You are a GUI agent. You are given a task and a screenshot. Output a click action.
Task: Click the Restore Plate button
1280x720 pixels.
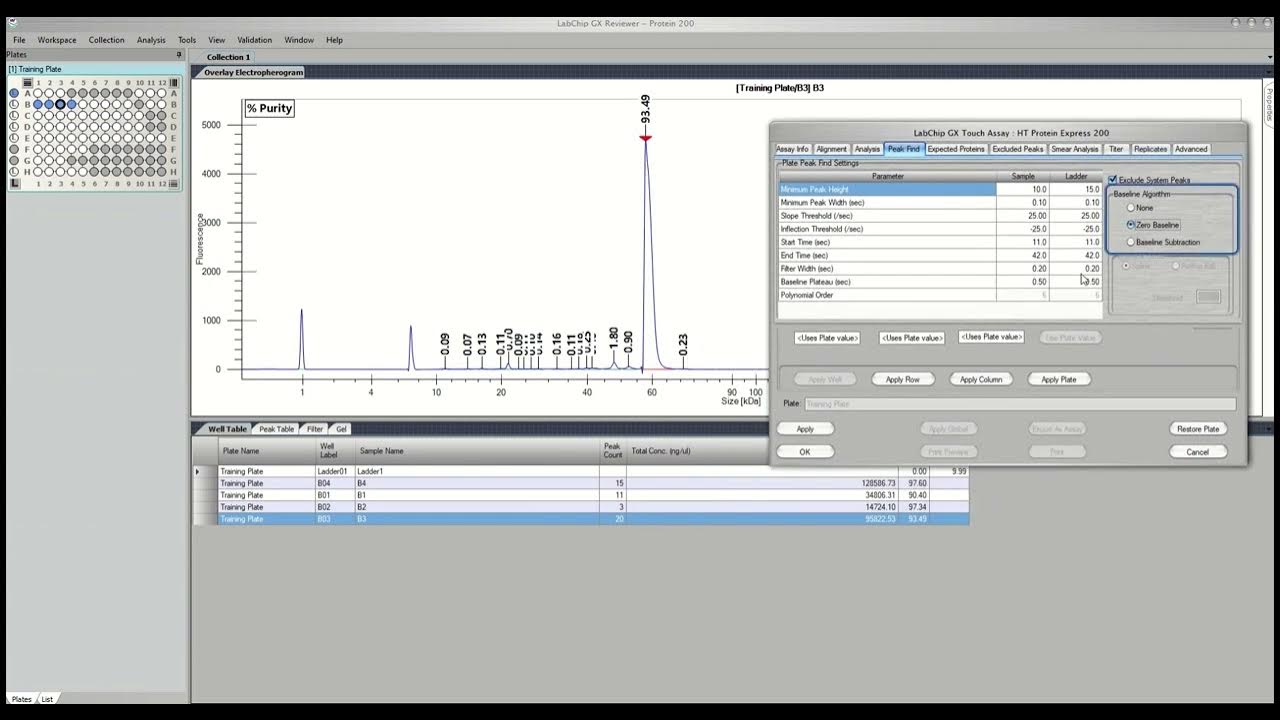point(1198,429)
